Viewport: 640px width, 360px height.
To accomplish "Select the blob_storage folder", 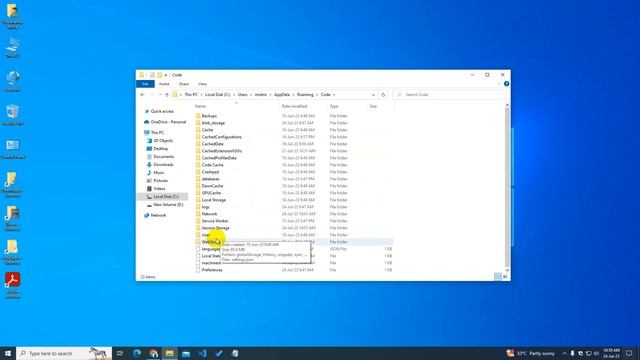I will (x=213, y=123).
